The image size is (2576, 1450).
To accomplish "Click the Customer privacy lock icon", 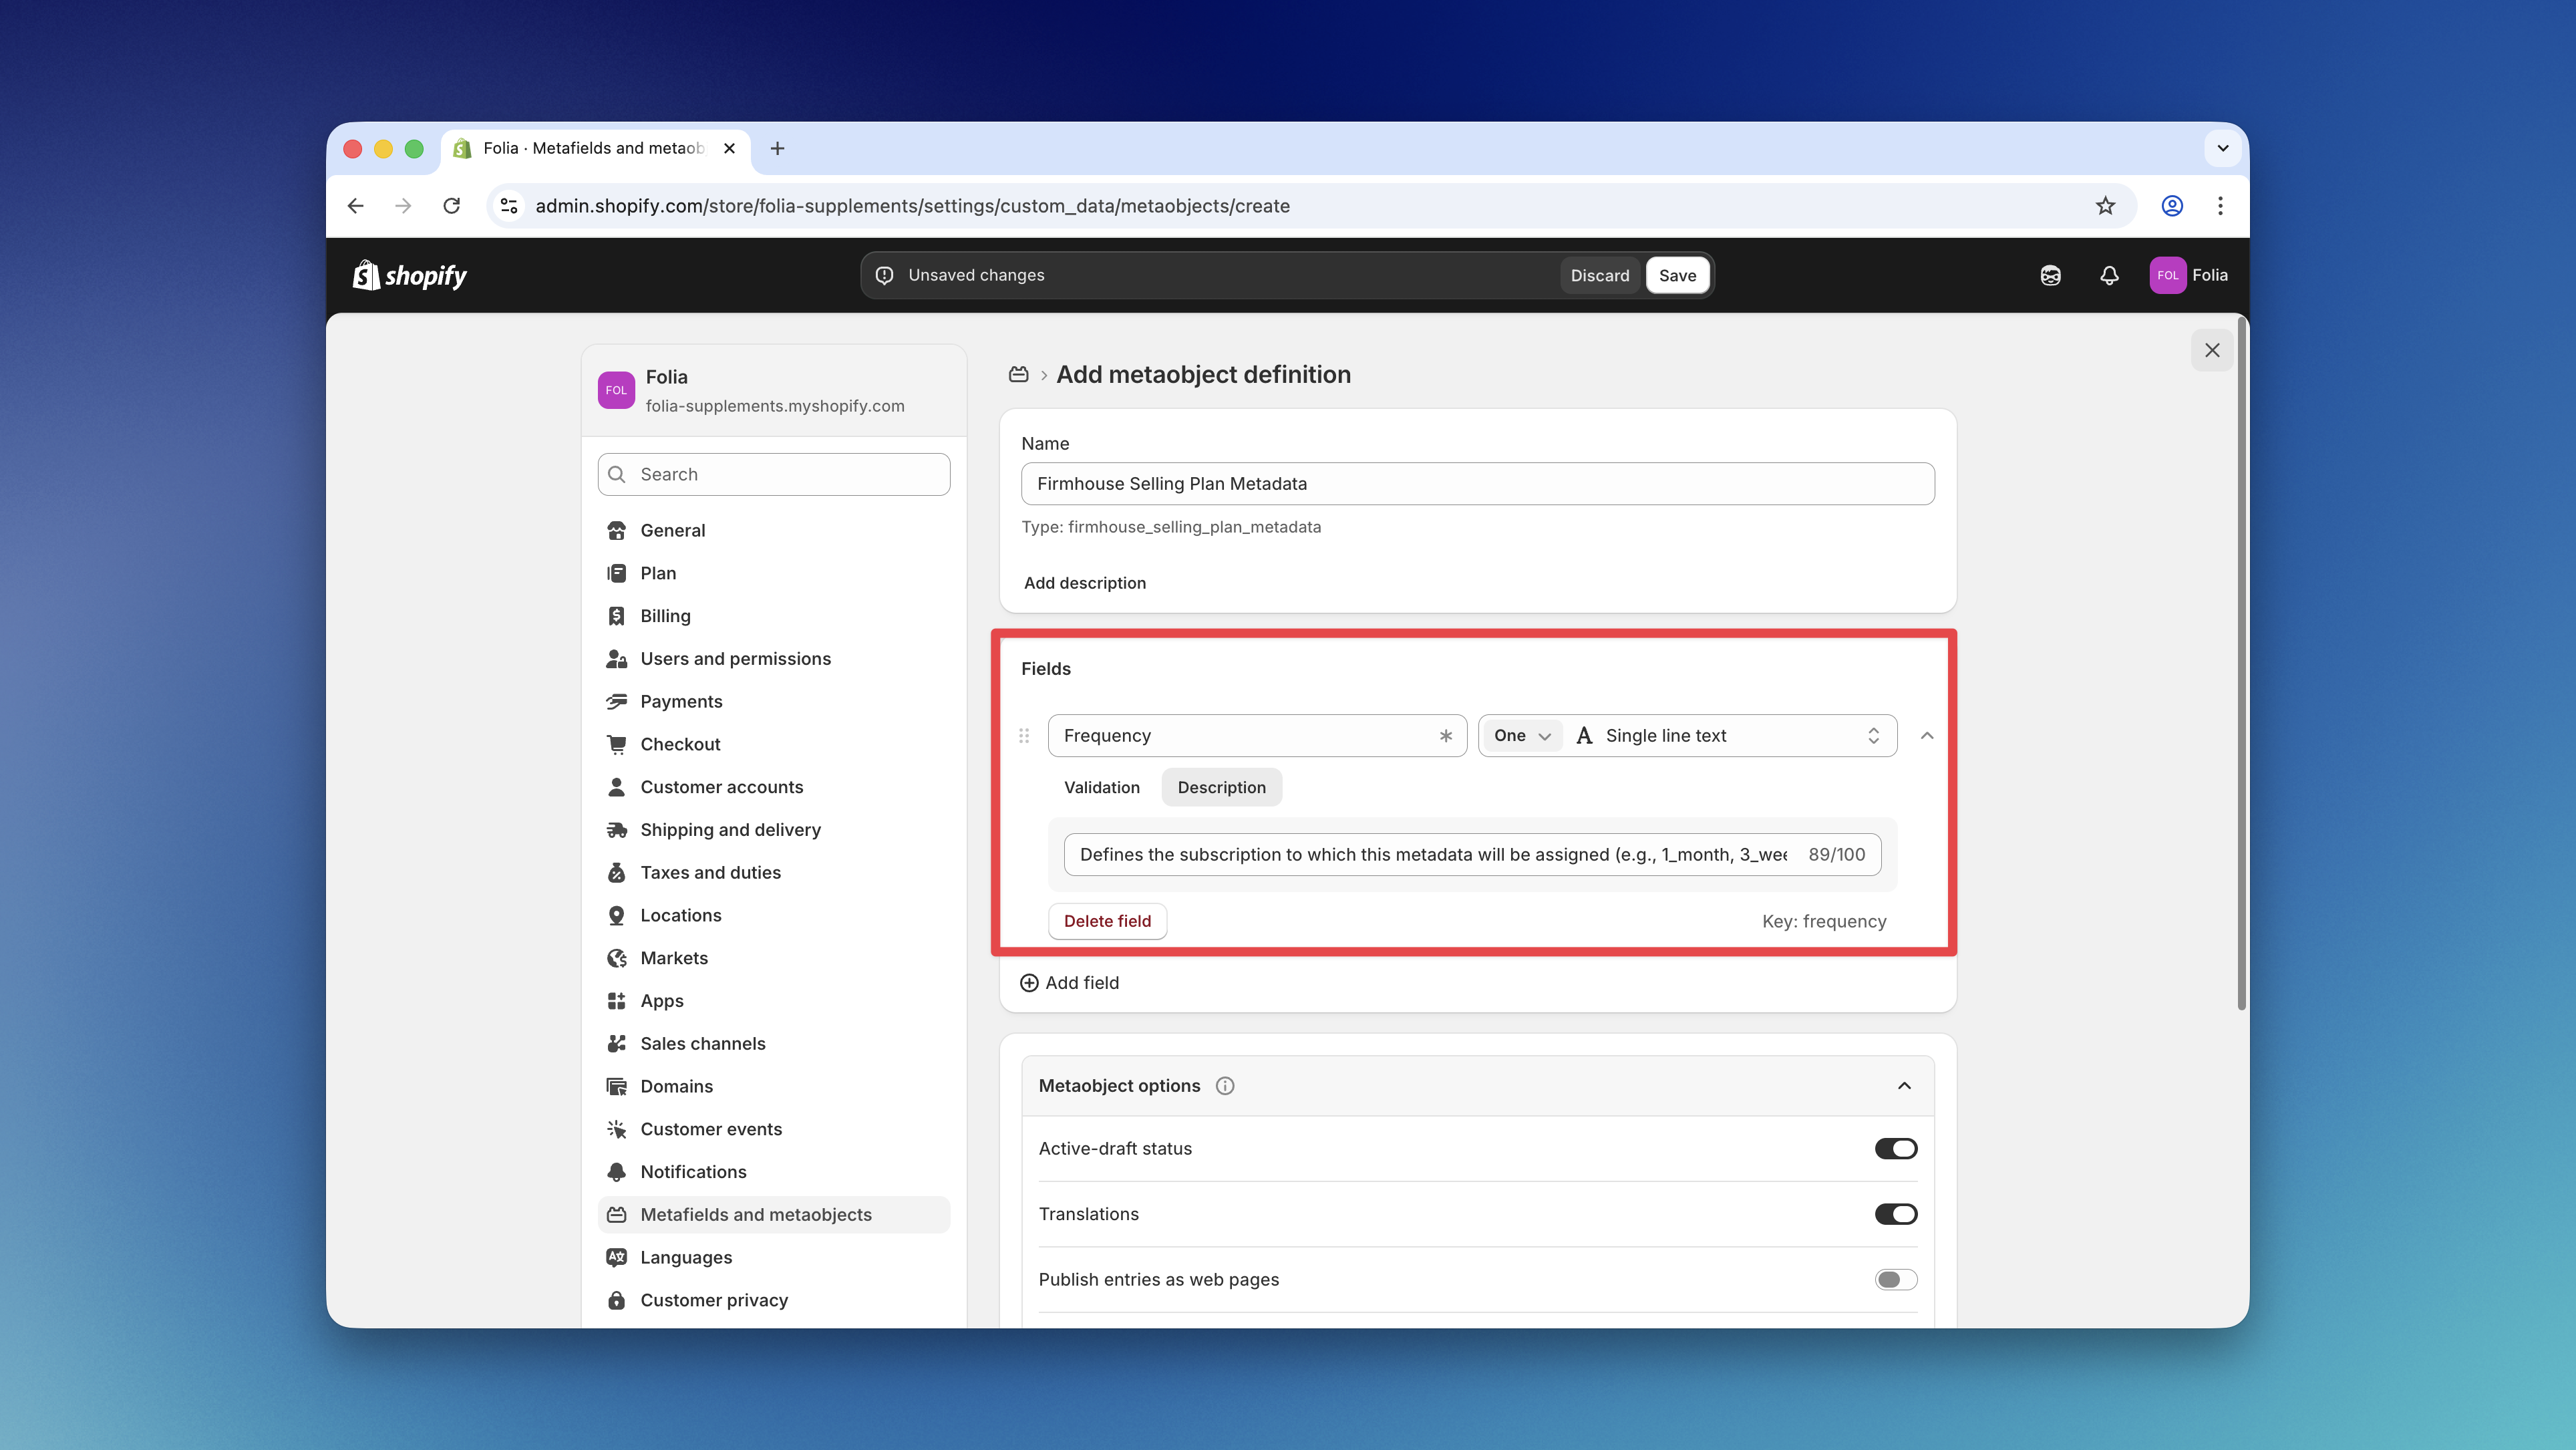I will coord(616,1300).
